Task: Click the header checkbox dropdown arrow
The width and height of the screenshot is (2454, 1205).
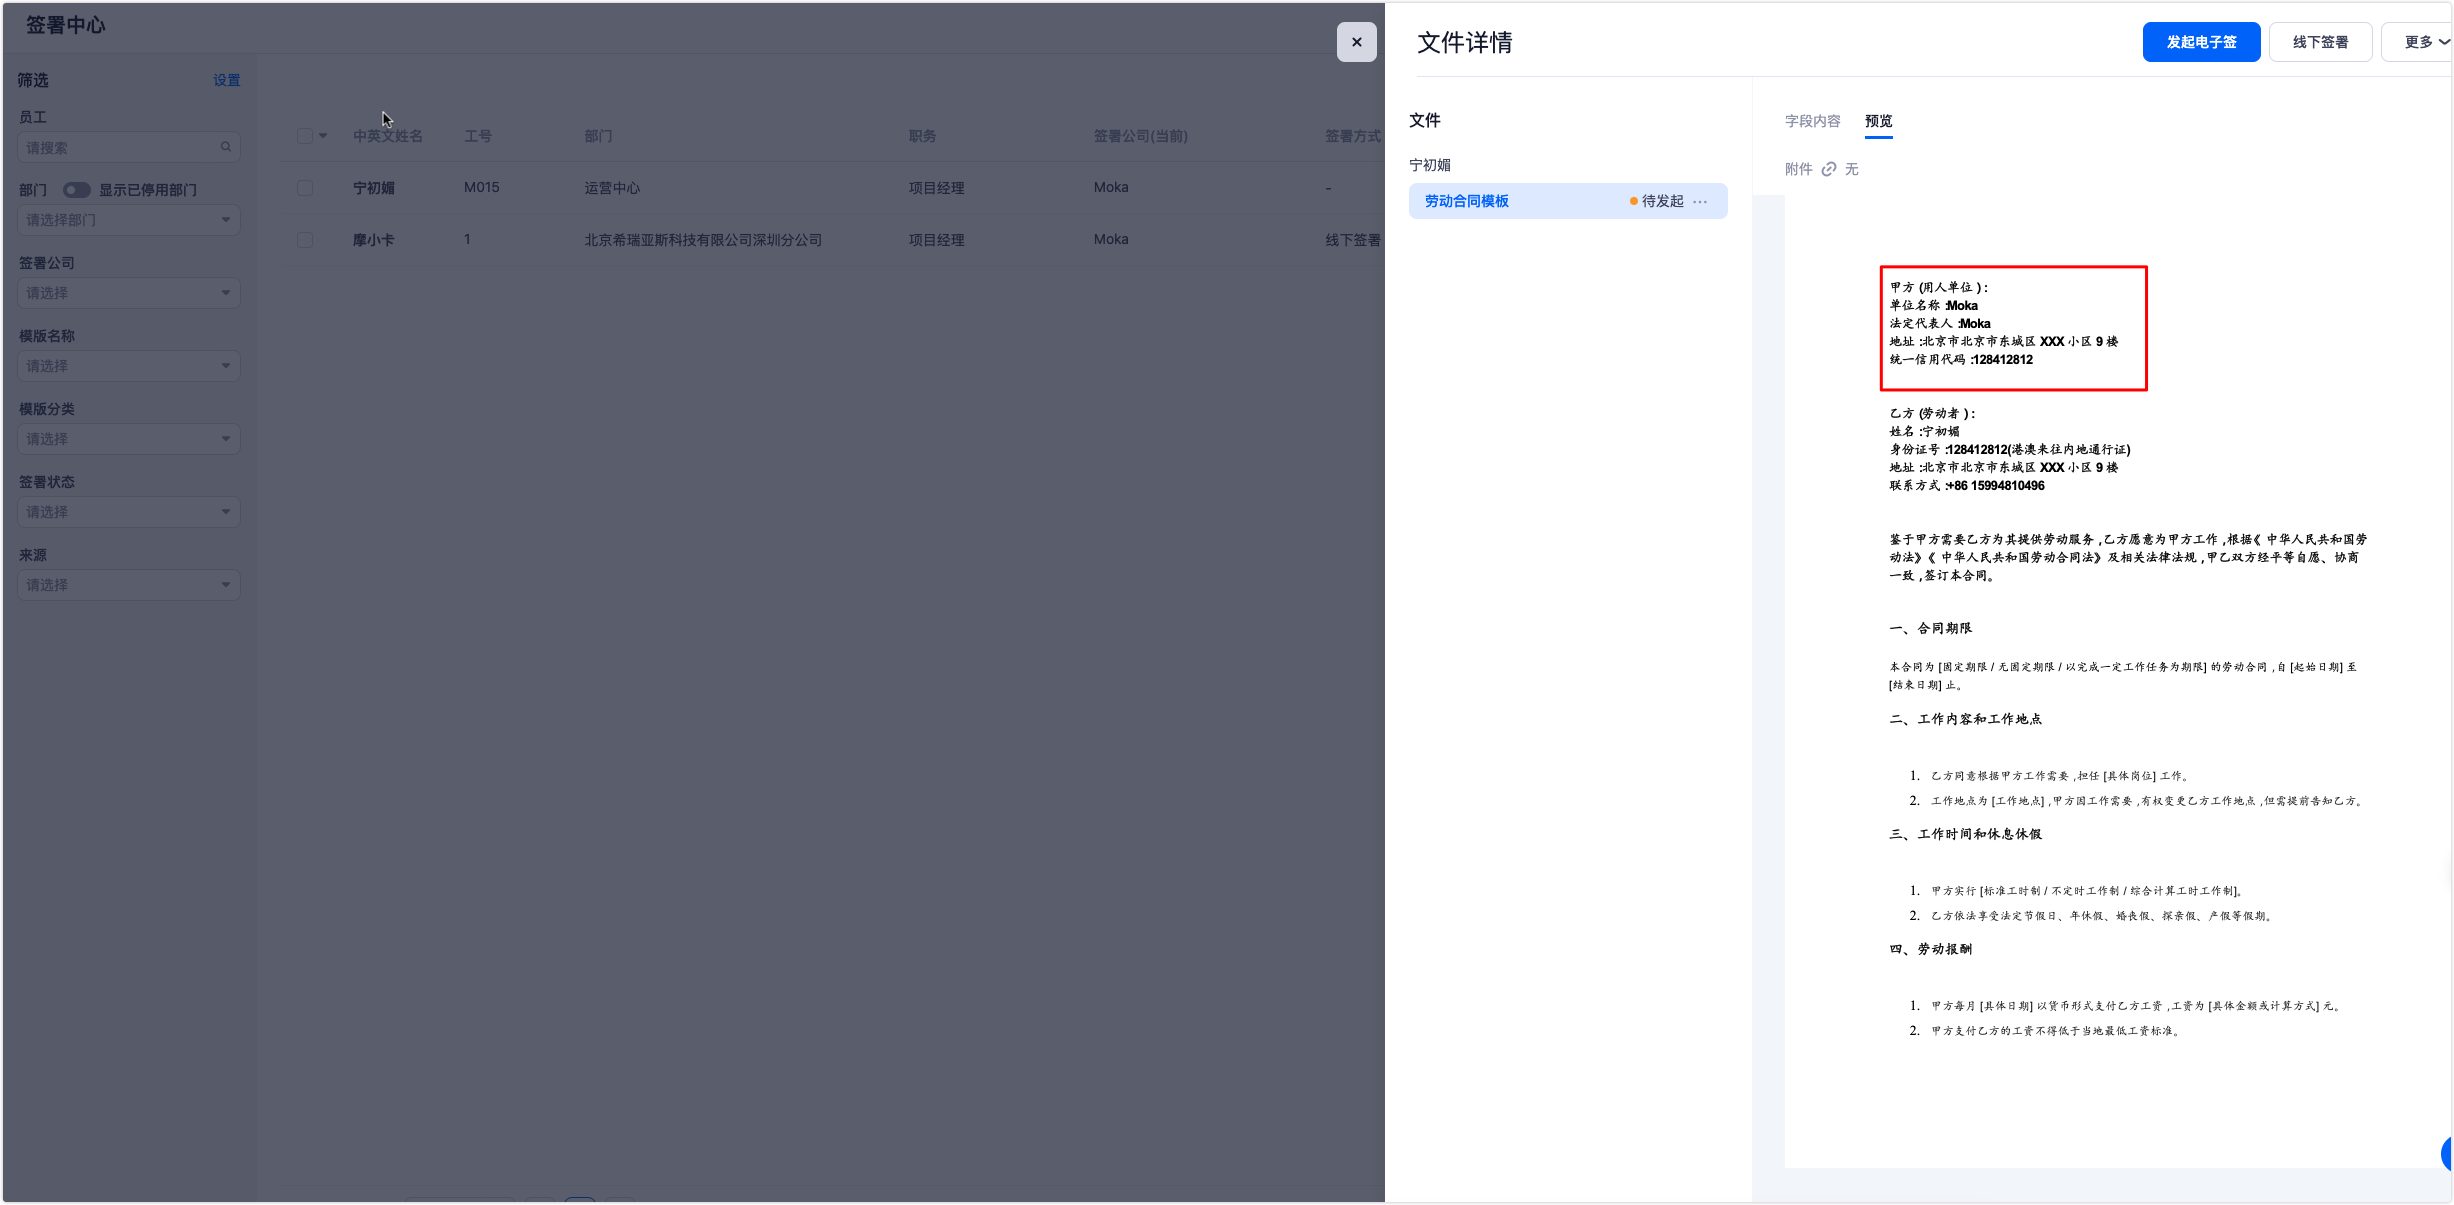Action: pos(323,136)
